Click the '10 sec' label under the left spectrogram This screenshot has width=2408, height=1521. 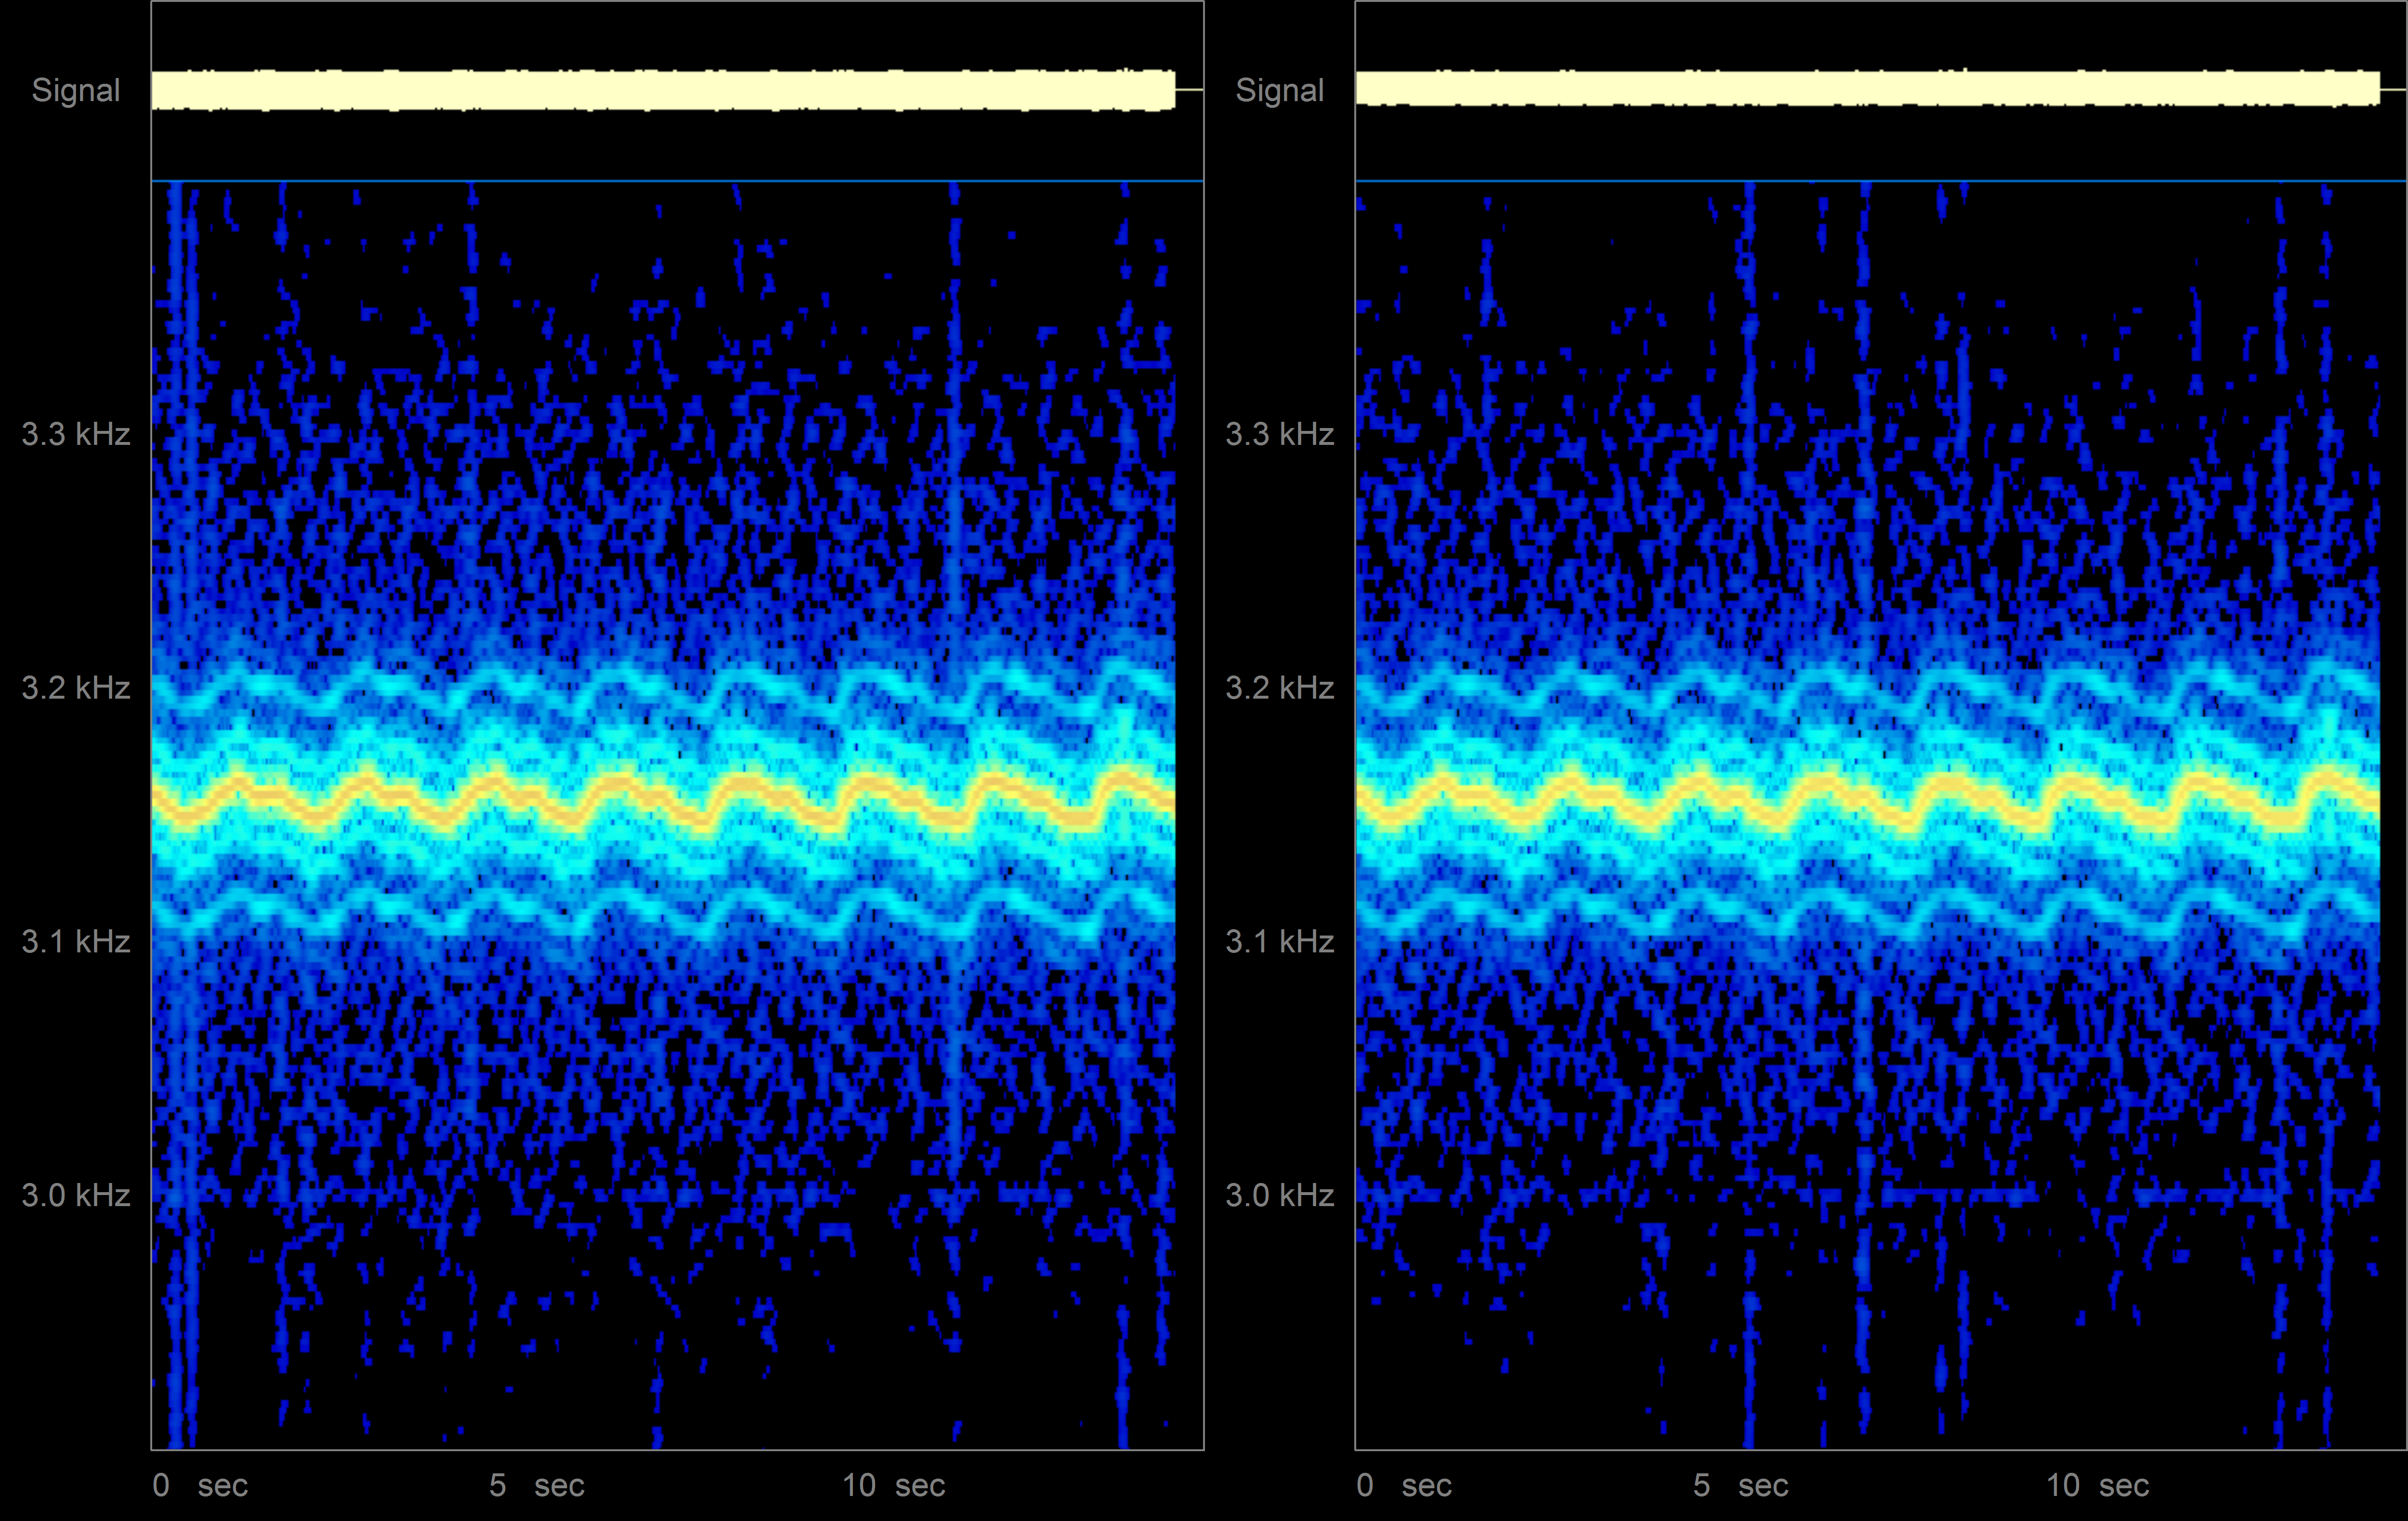click(894, 1486)
